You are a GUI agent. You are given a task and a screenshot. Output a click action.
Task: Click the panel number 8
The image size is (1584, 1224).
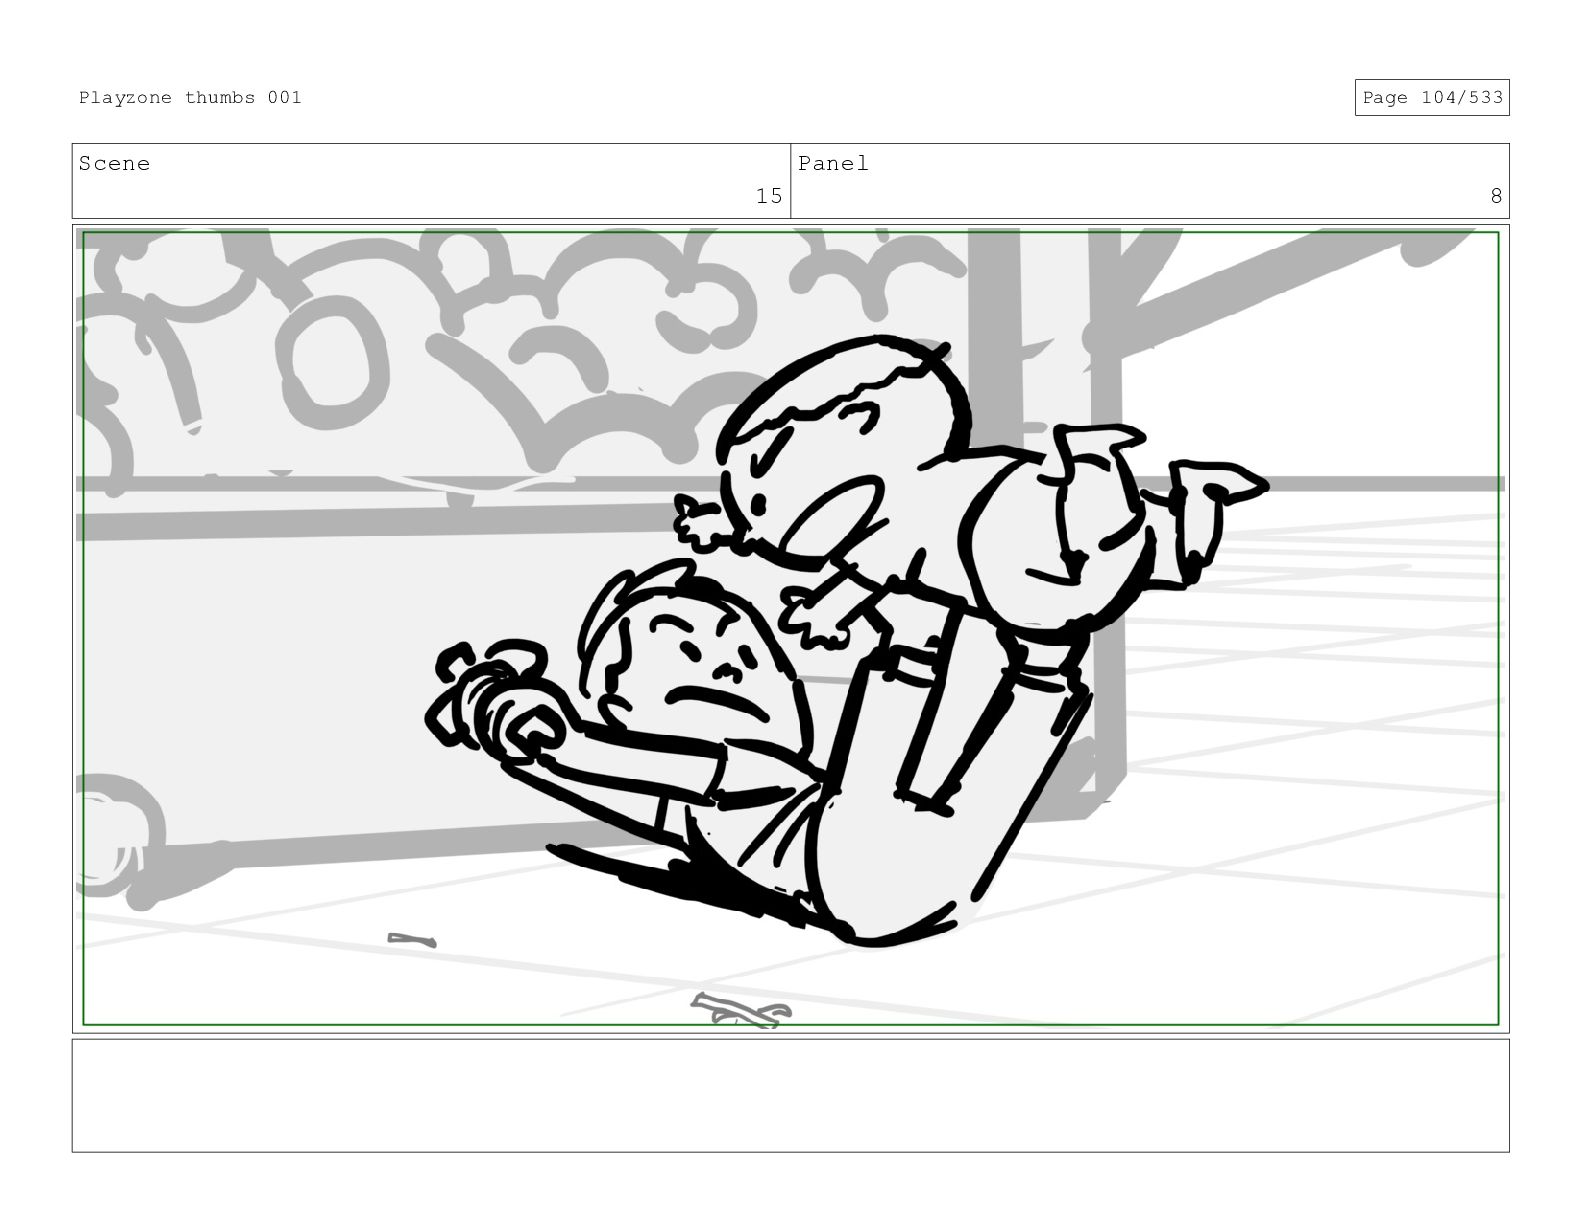[1496, 196]
